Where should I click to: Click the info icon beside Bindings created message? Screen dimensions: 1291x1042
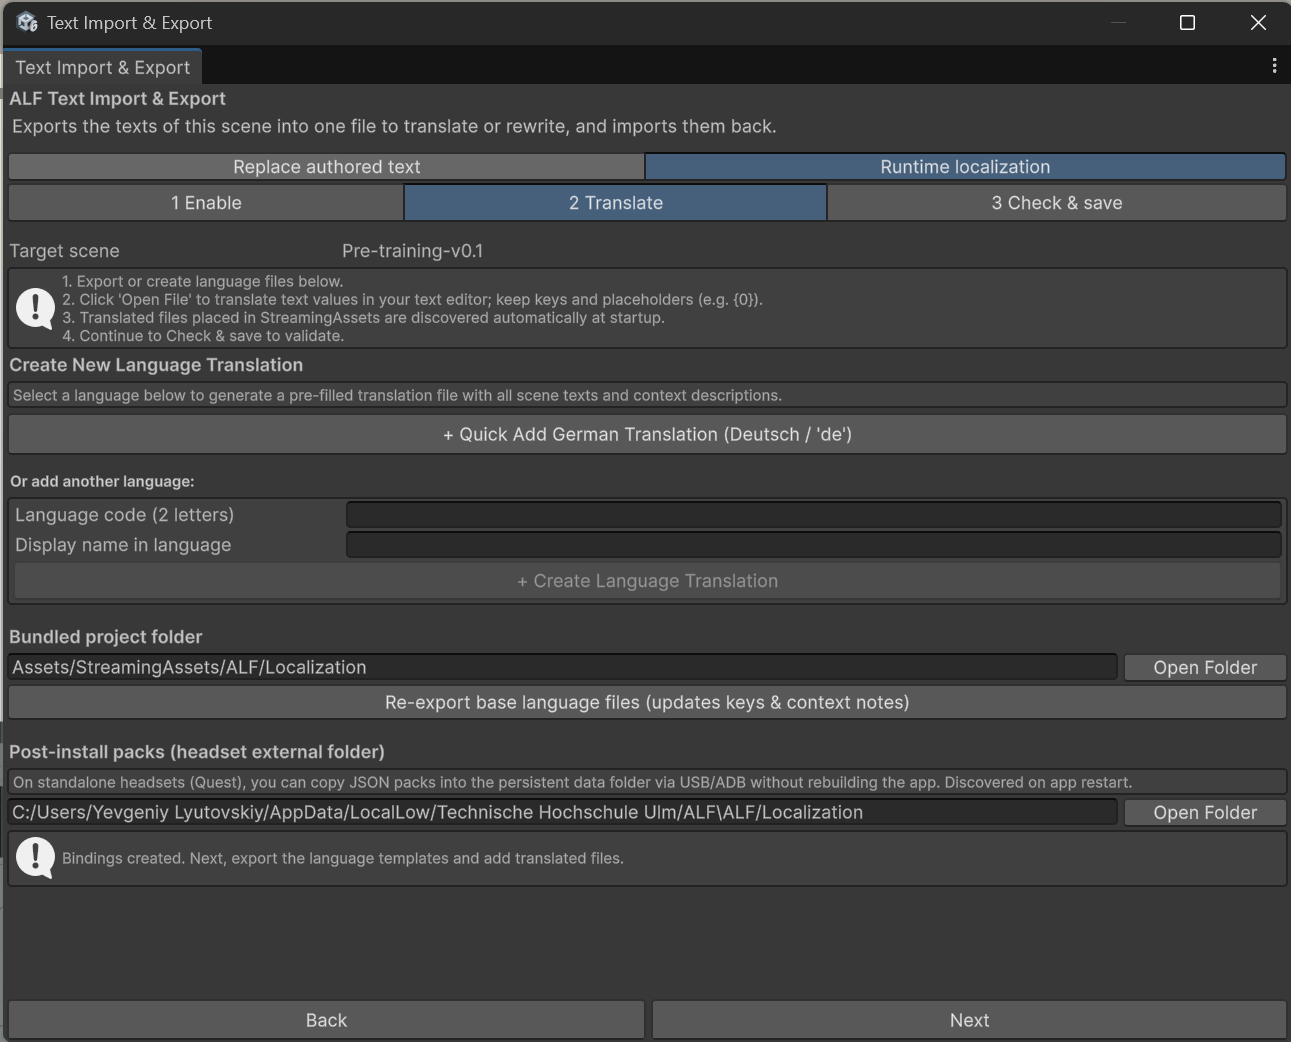pyautogui.click(x=35, y=858)
